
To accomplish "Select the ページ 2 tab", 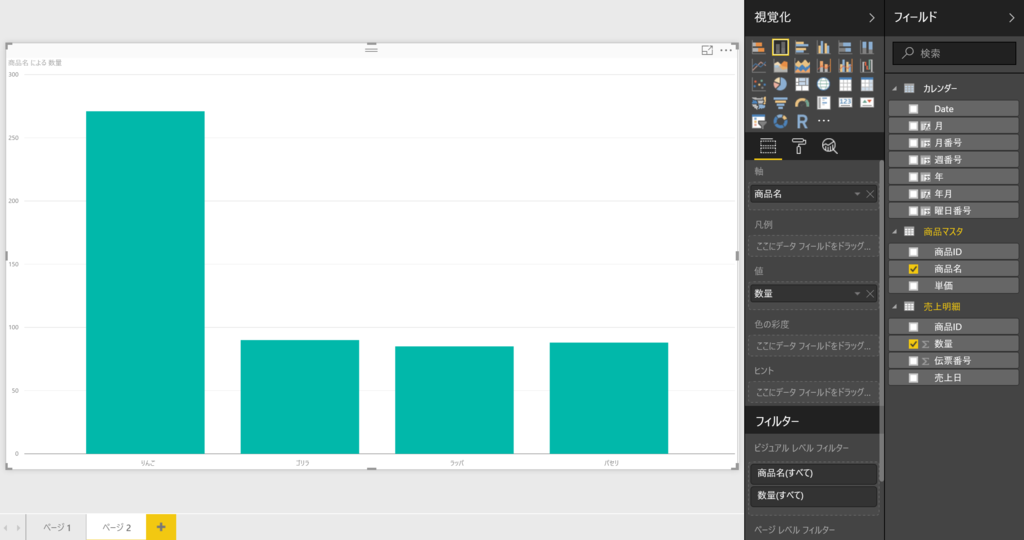I will coord(116,527).
